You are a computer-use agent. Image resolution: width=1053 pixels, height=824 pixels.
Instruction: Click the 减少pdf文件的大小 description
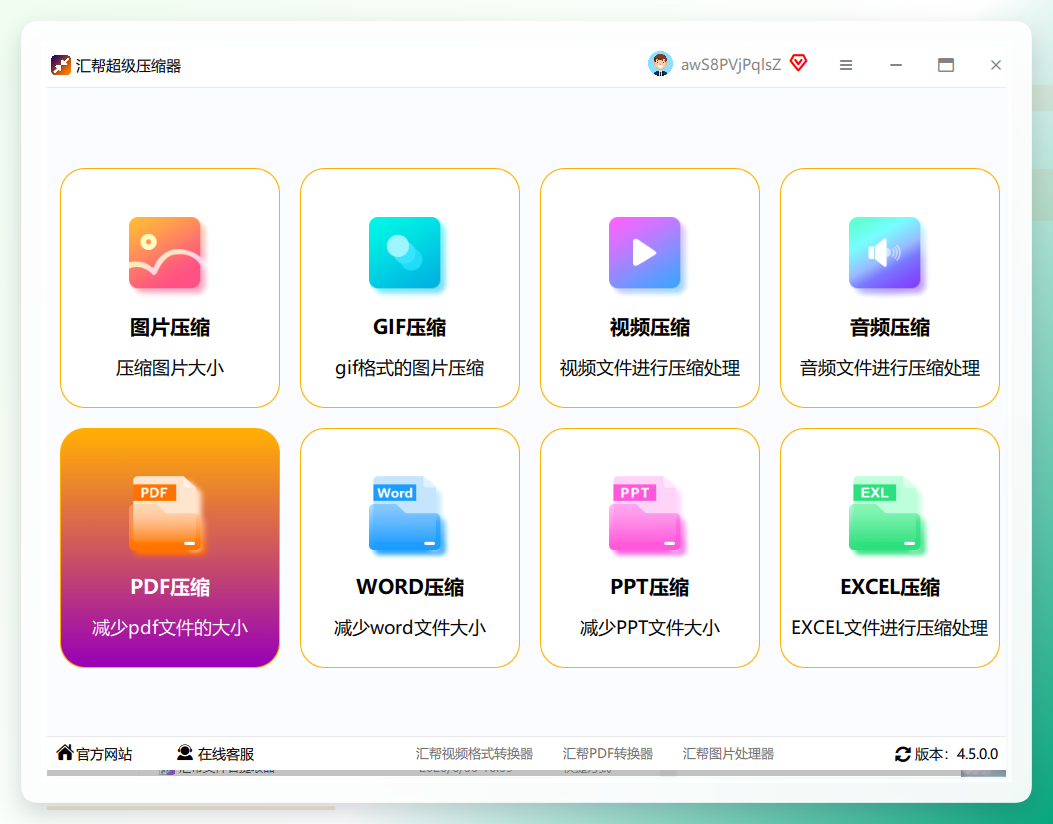(x=170, y=628)
